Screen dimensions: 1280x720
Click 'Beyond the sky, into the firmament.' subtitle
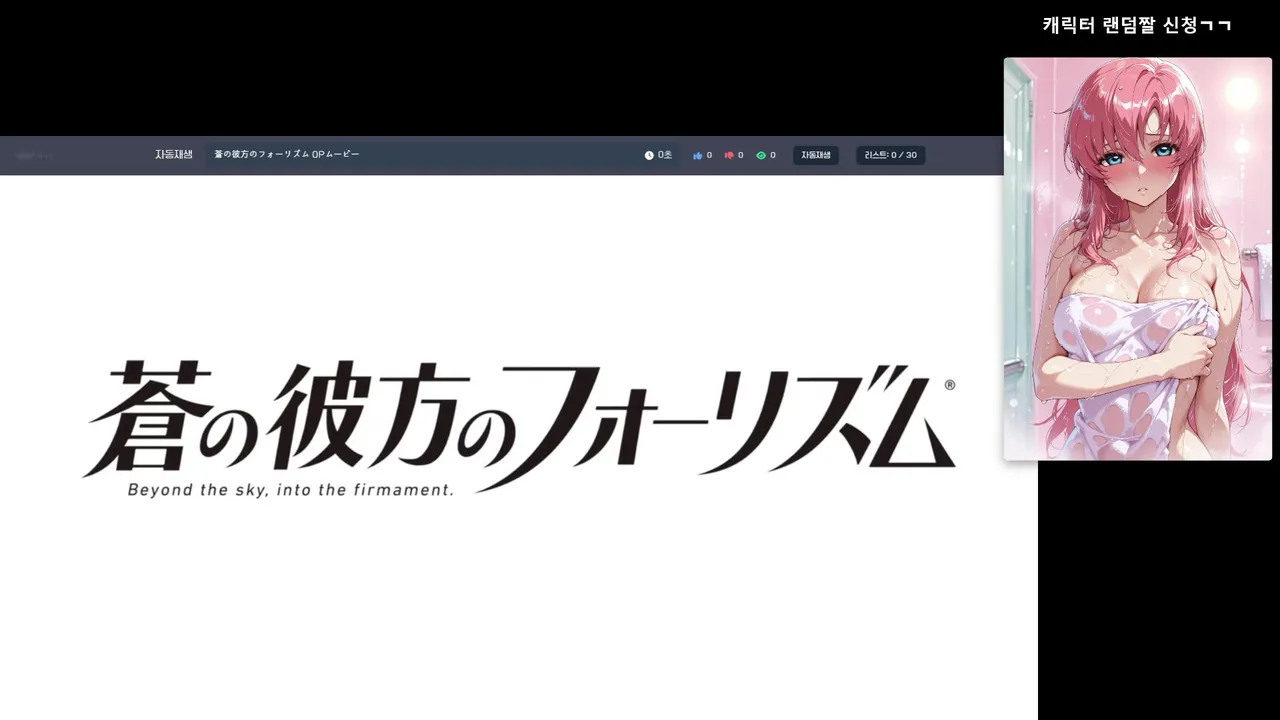pyautogui.click(x=291, y=490)
